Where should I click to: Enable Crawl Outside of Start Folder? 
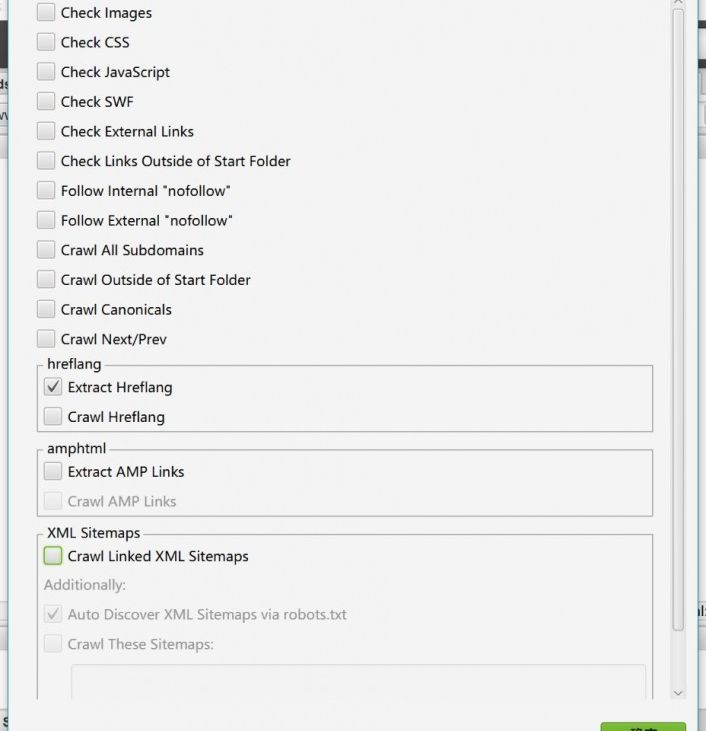[46, 279]
